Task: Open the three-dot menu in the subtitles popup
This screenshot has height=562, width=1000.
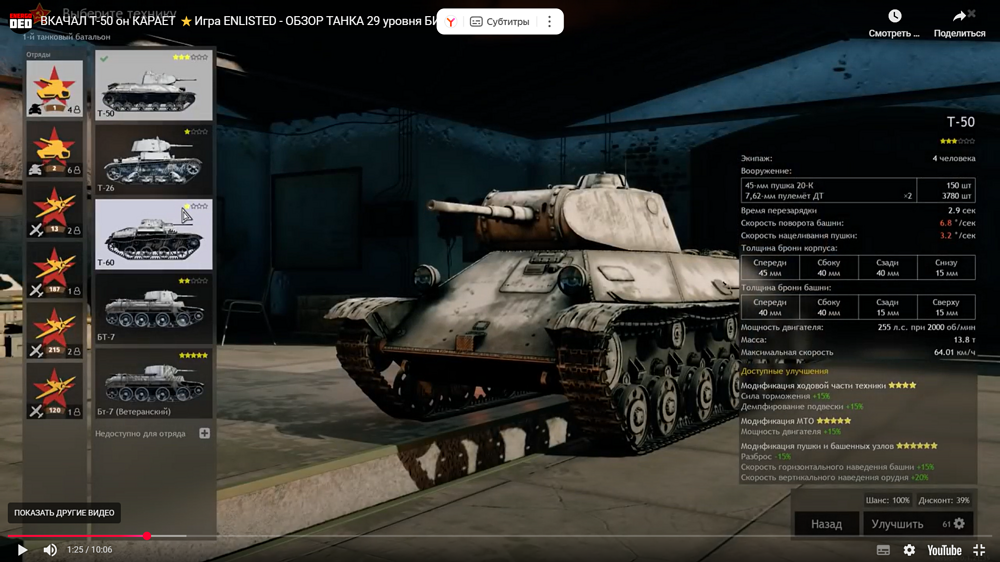Action: [x=549, y=22]
